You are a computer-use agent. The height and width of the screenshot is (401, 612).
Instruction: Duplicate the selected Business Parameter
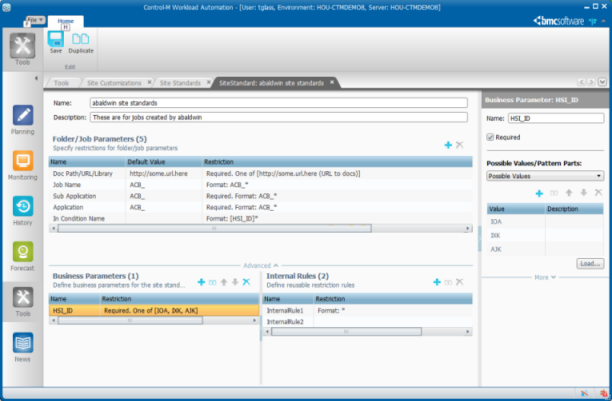212,282
